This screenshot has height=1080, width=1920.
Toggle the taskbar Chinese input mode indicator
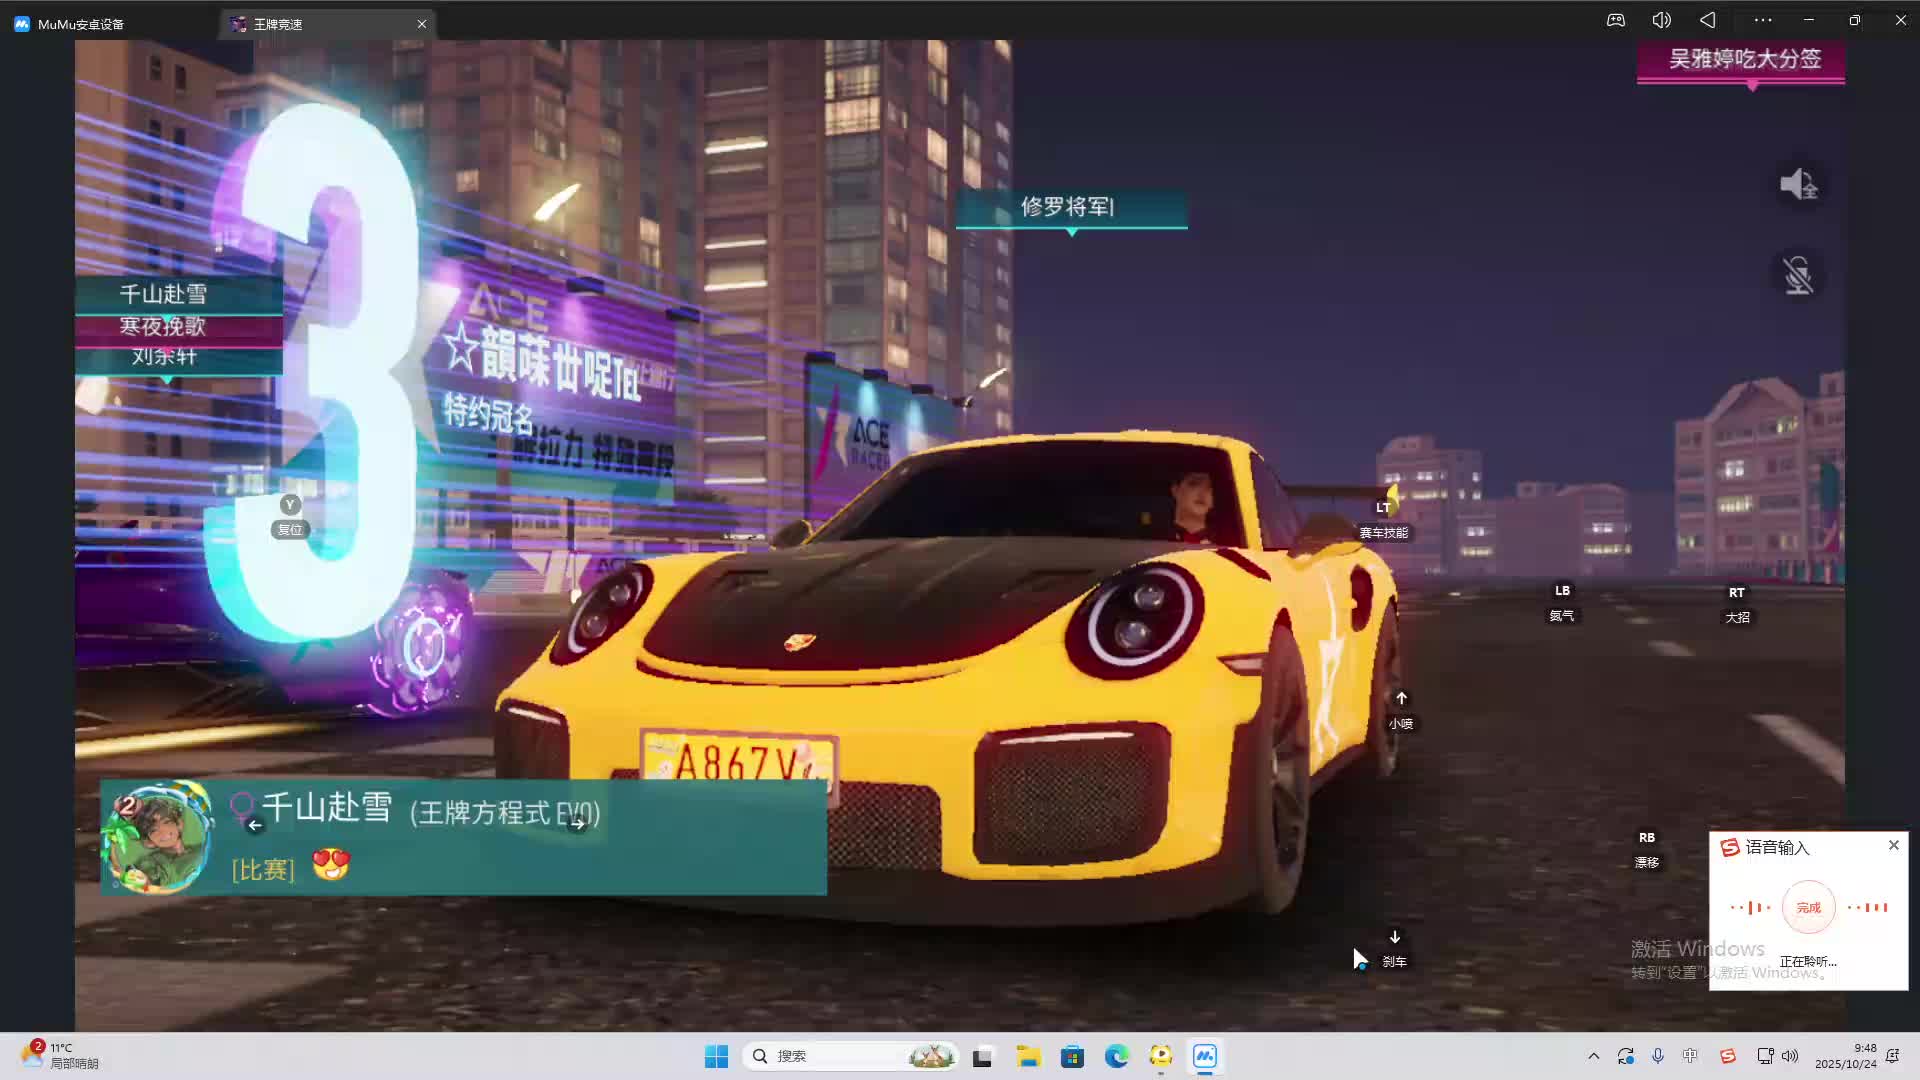tap(1690, 1056)
